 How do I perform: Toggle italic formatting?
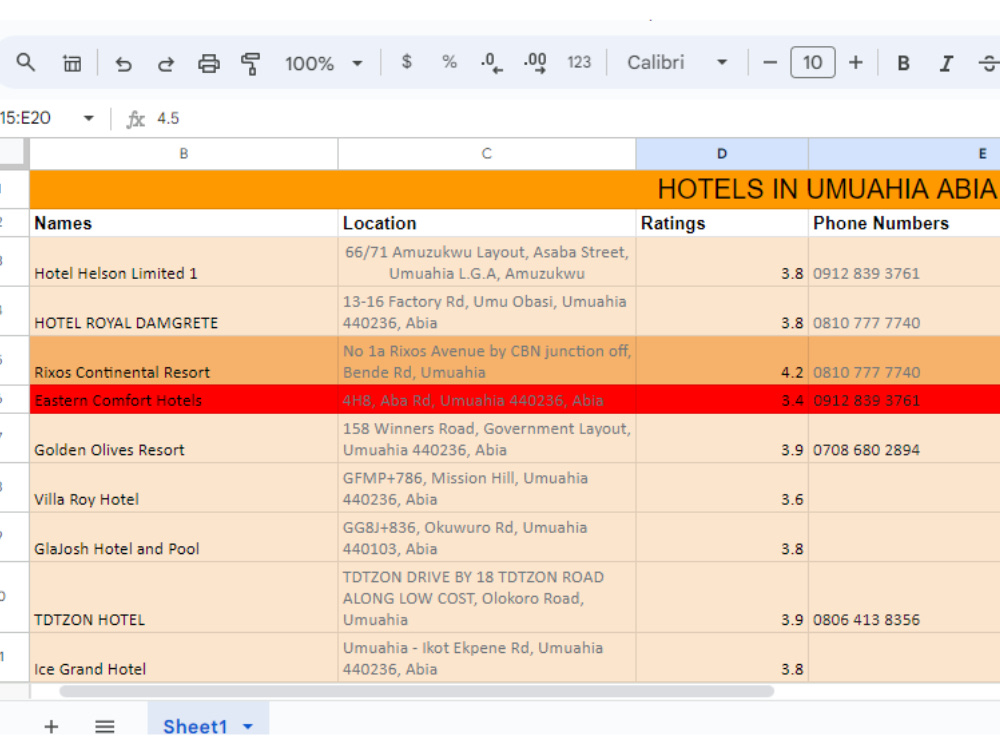tap(946, 63)
